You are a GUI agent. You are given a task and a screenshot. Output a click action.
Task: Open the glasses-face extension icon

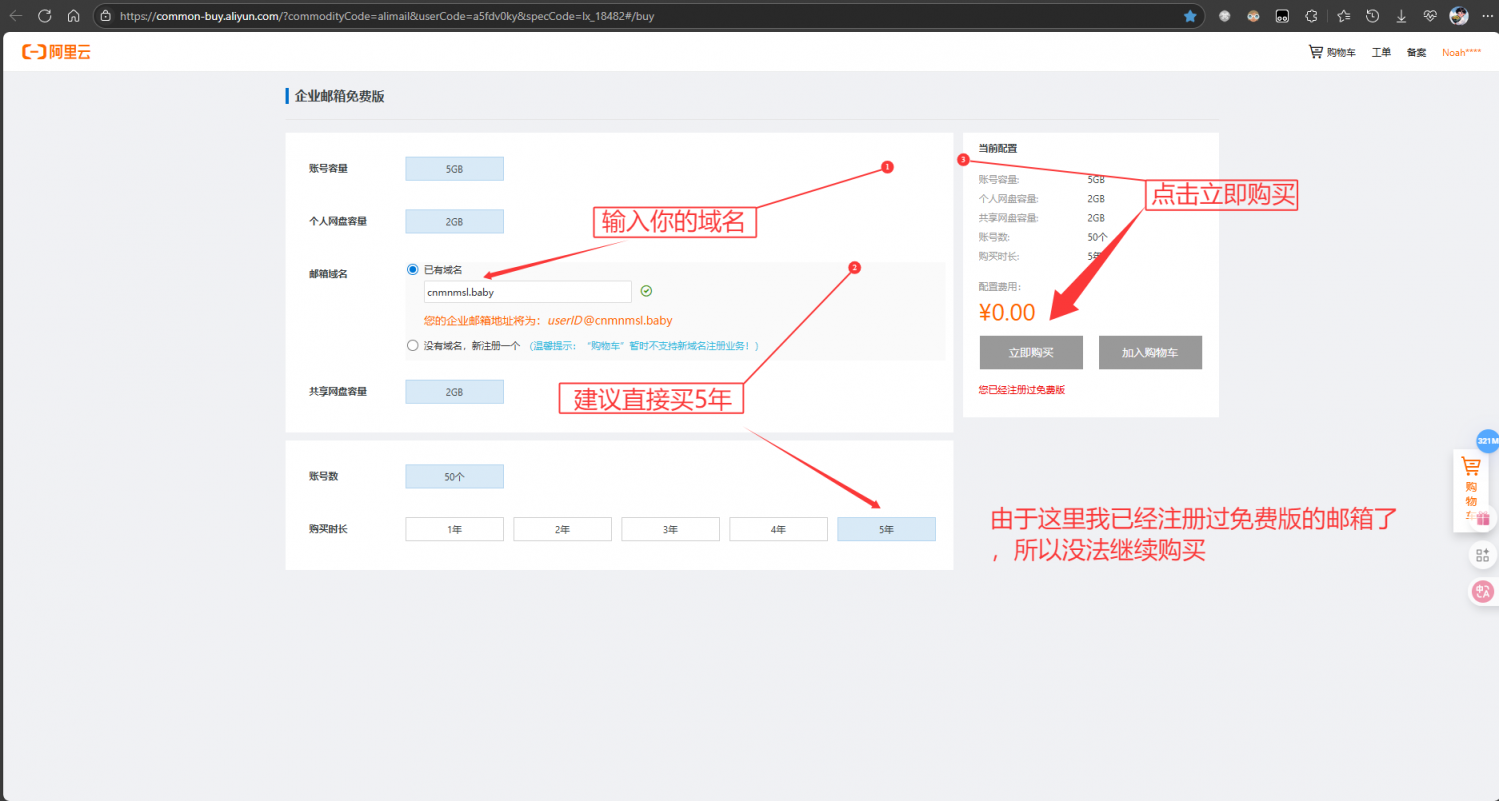[x=1253, y=16]
